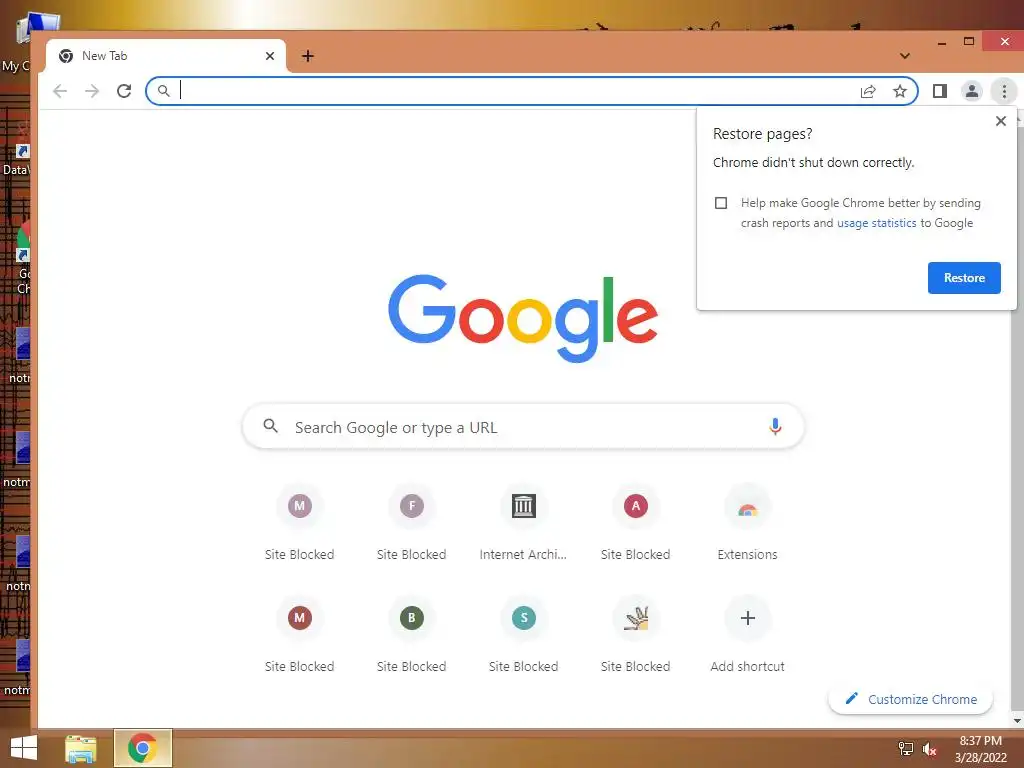Click the Google logo

pos(522,318)
